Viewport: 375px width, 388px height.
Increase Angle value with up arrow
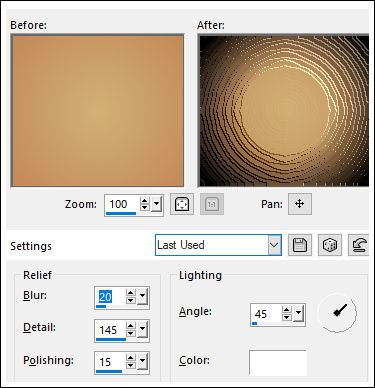tap(287, 310)
